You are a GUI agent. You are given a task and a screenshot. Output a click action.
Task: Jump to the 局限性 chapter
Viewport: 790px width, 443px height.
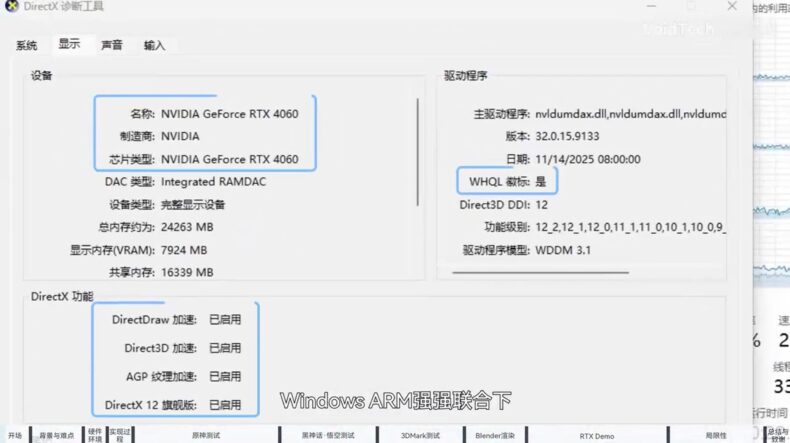tap(715, 435)
